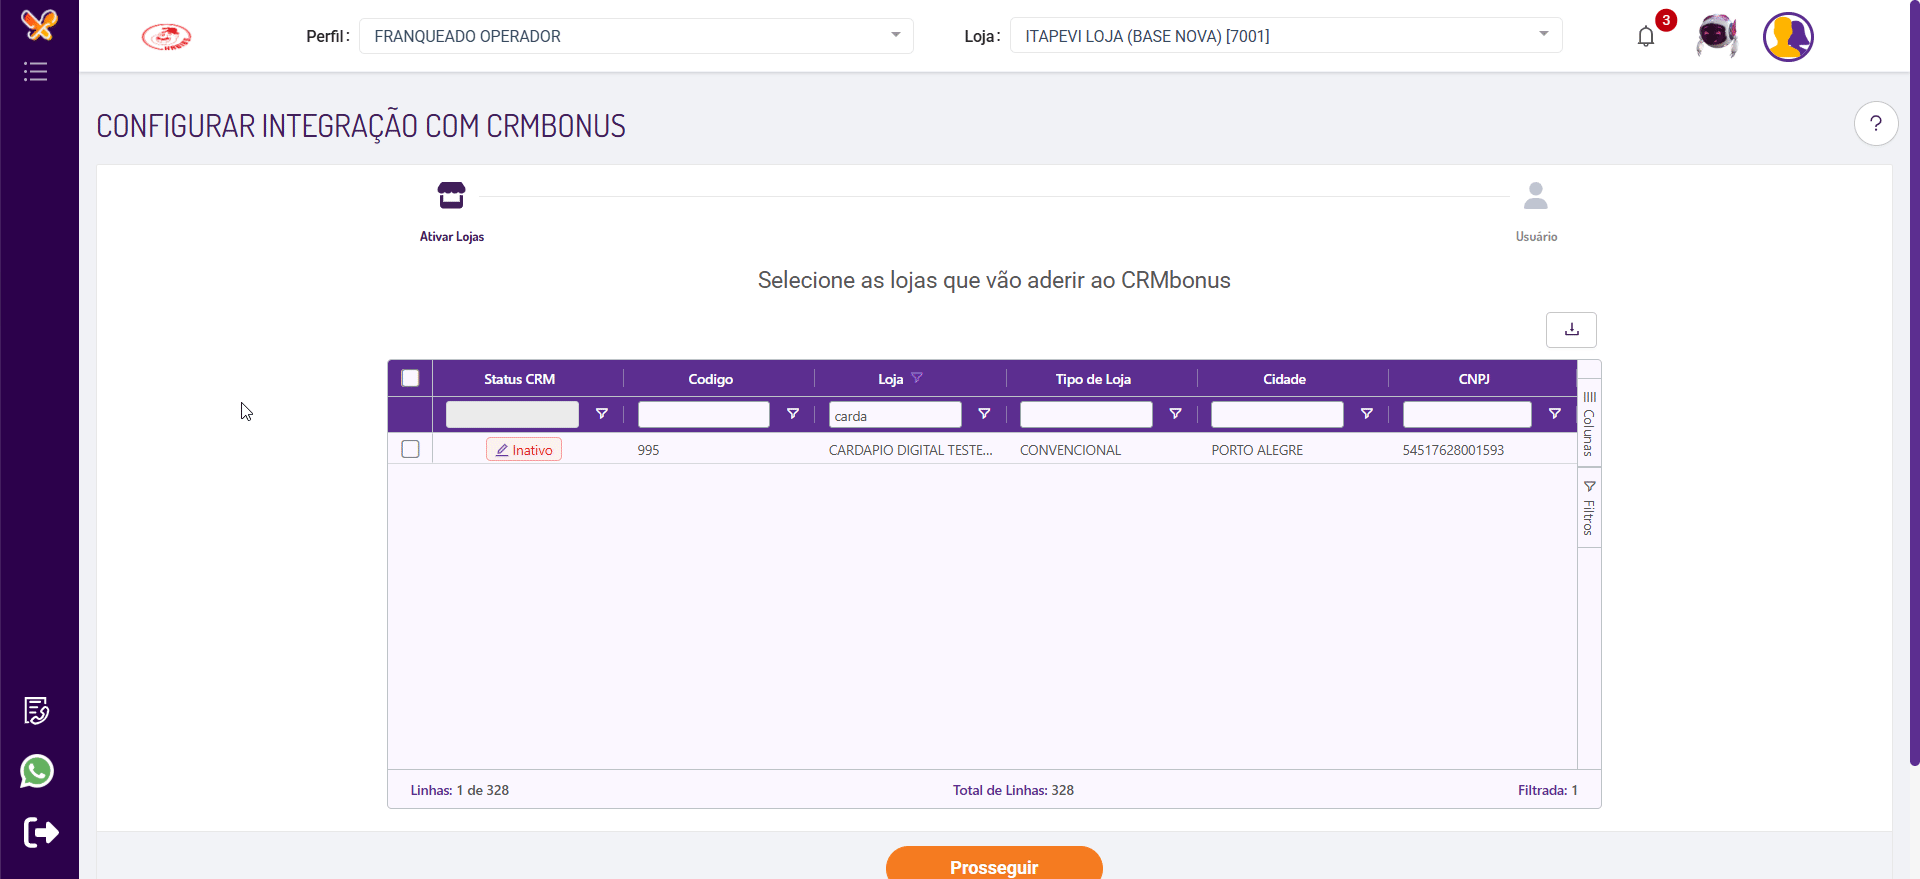Open the sidebar list menu icon
Image resolution: width=1920 pixels, height=879 pixels.
(x=36, y=72)
